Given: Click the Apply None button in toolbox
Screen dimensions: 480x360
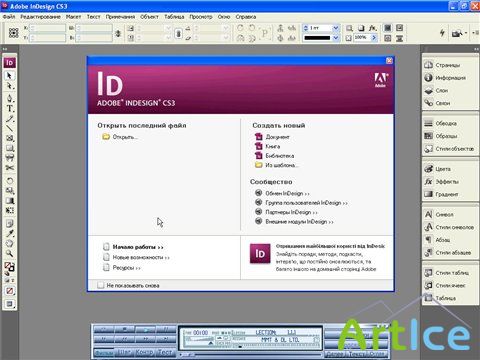Looking at the screenshot, I should point(9,291).
